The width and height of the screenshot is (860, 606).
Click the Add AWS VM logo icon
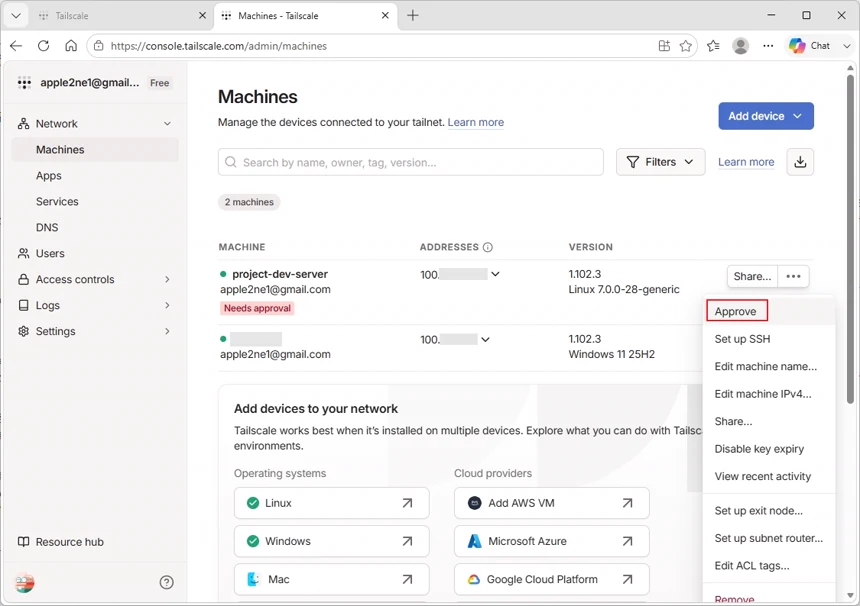(x=474, y=503)
